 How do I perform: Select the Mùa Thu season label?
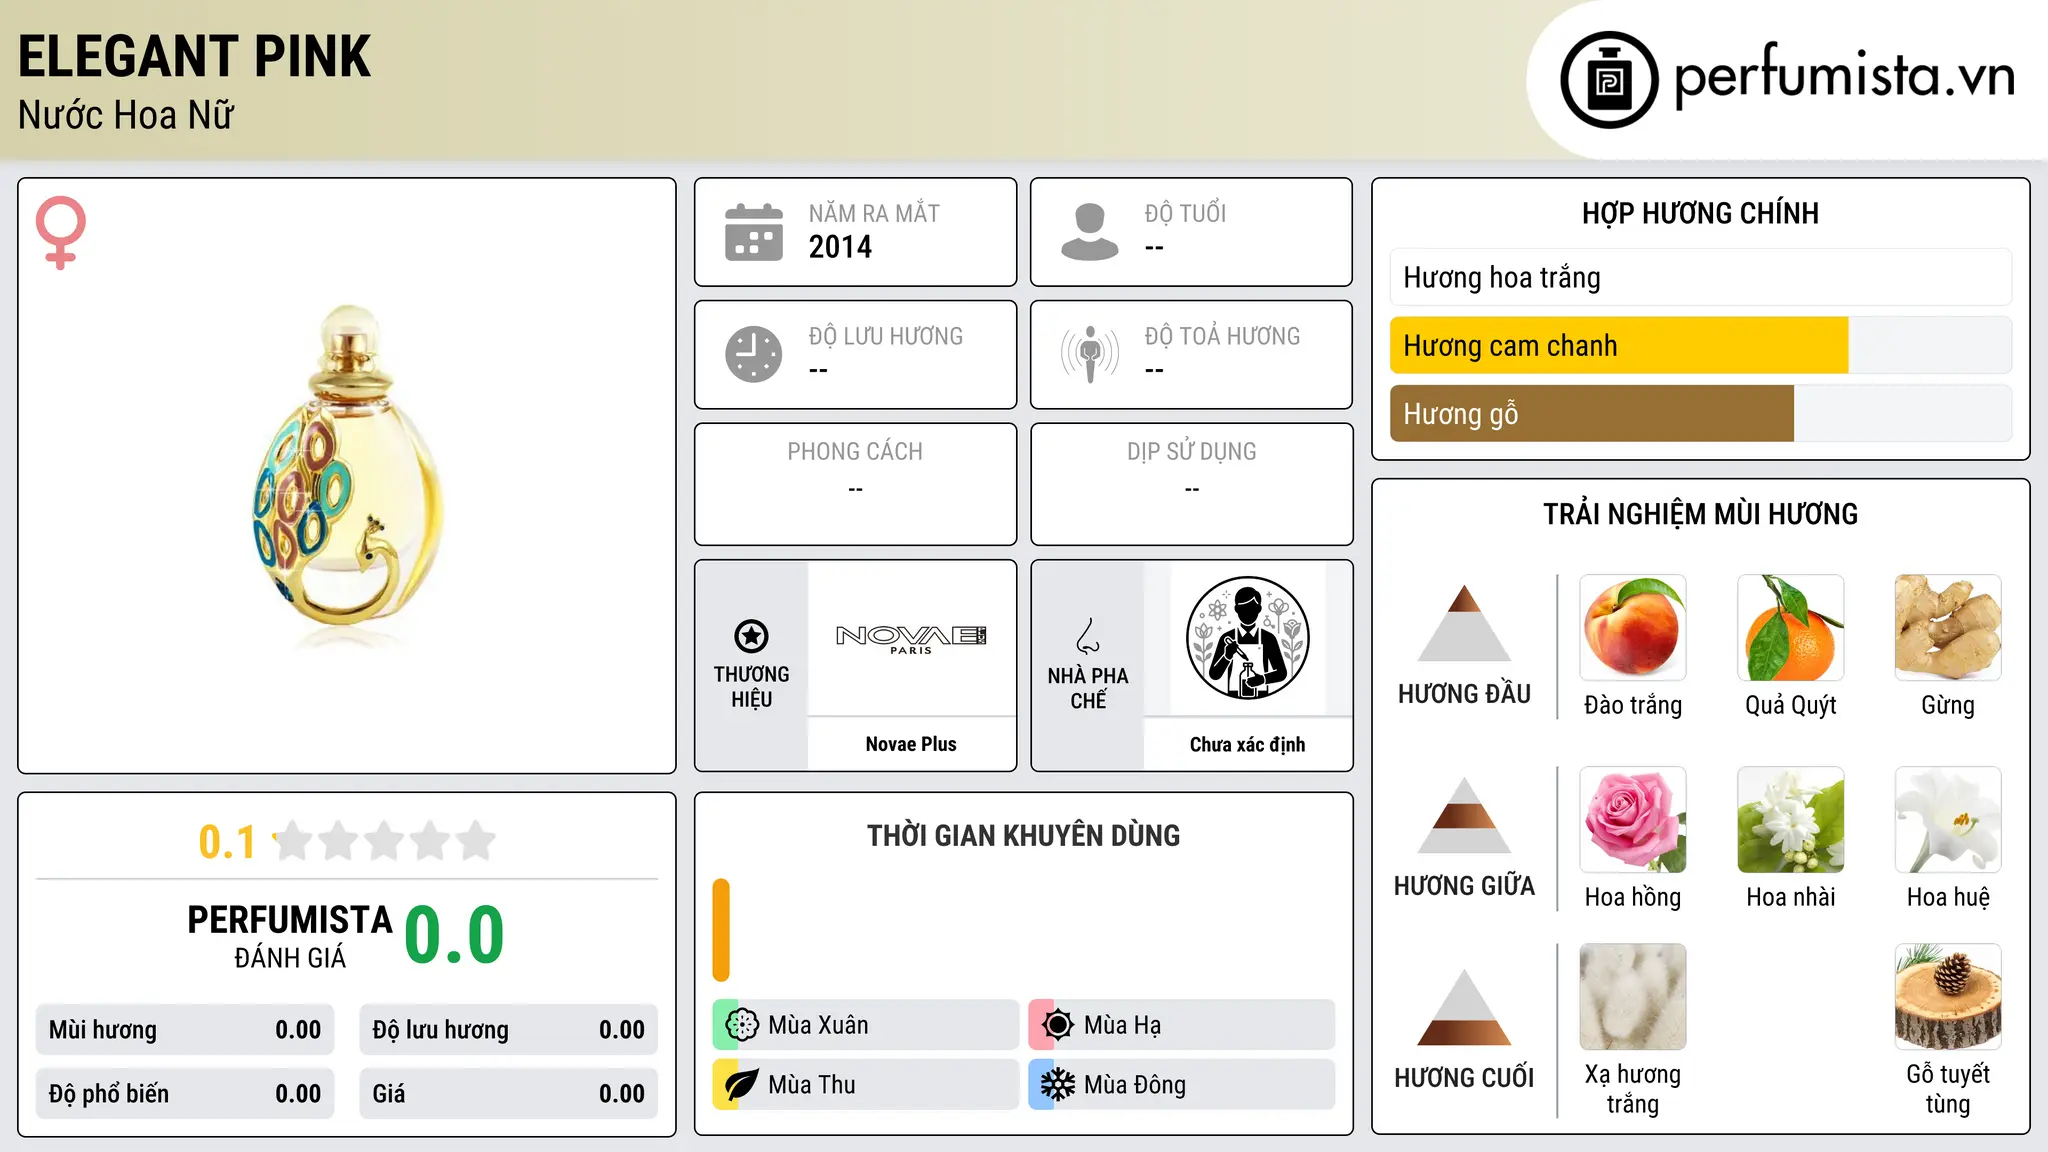[x=812, y=1085]
